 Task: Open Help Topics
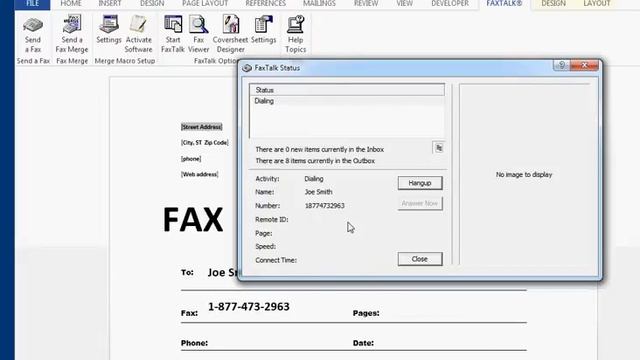(296, 35)
